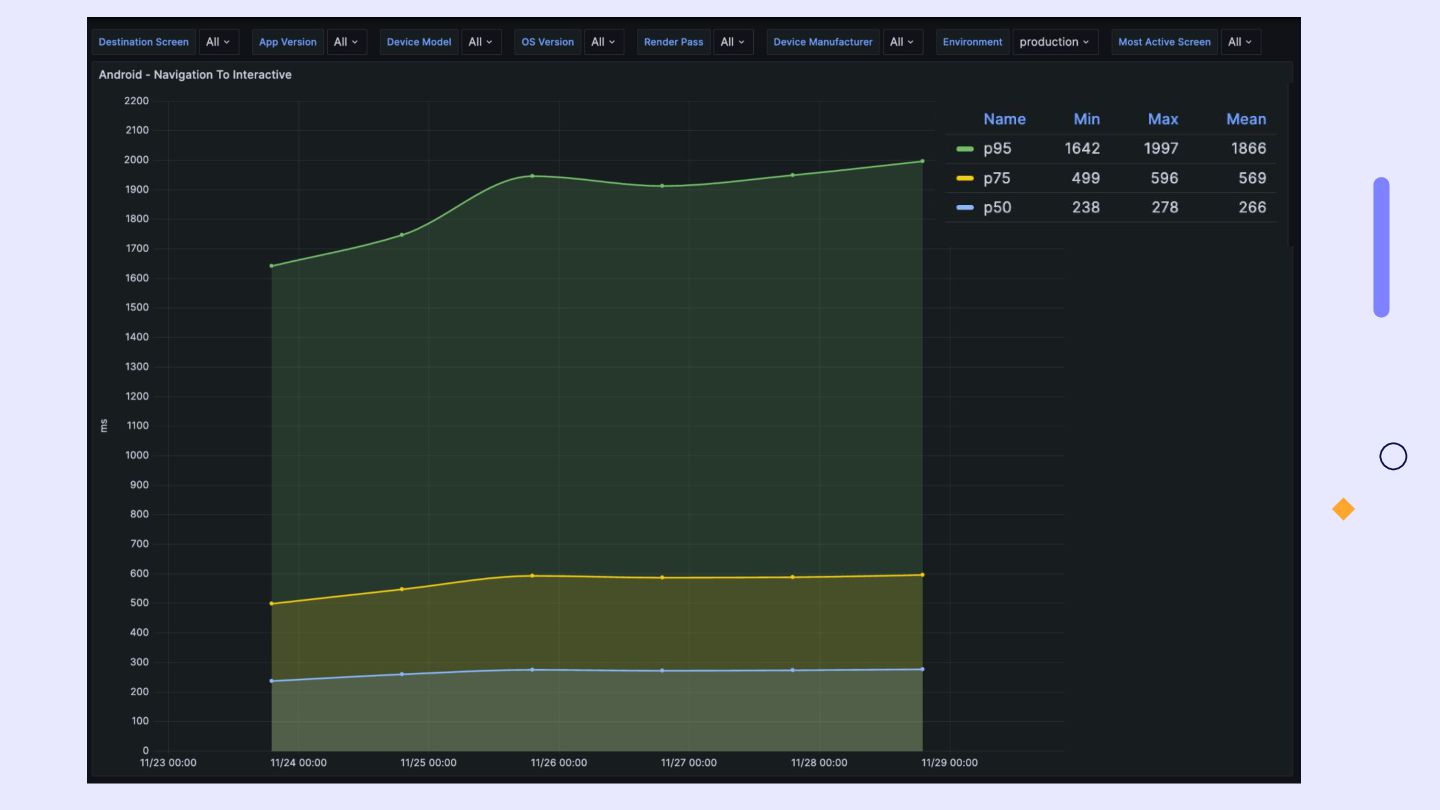Click the yellow p75 legend color swatch

pos(965,178)
